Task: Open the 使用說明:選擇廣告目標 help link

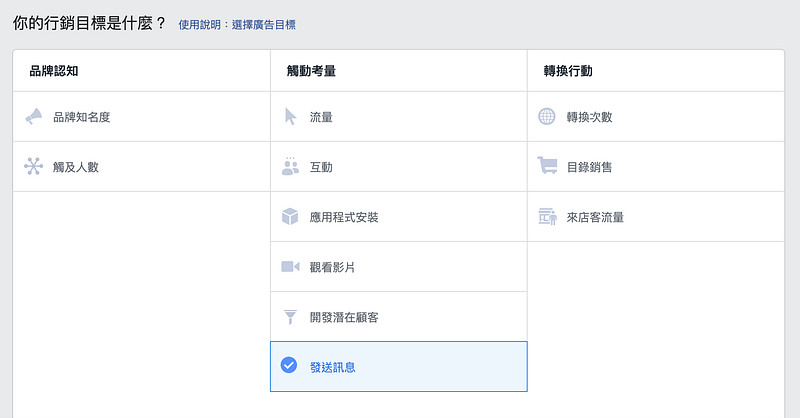Action: point(237,24)
